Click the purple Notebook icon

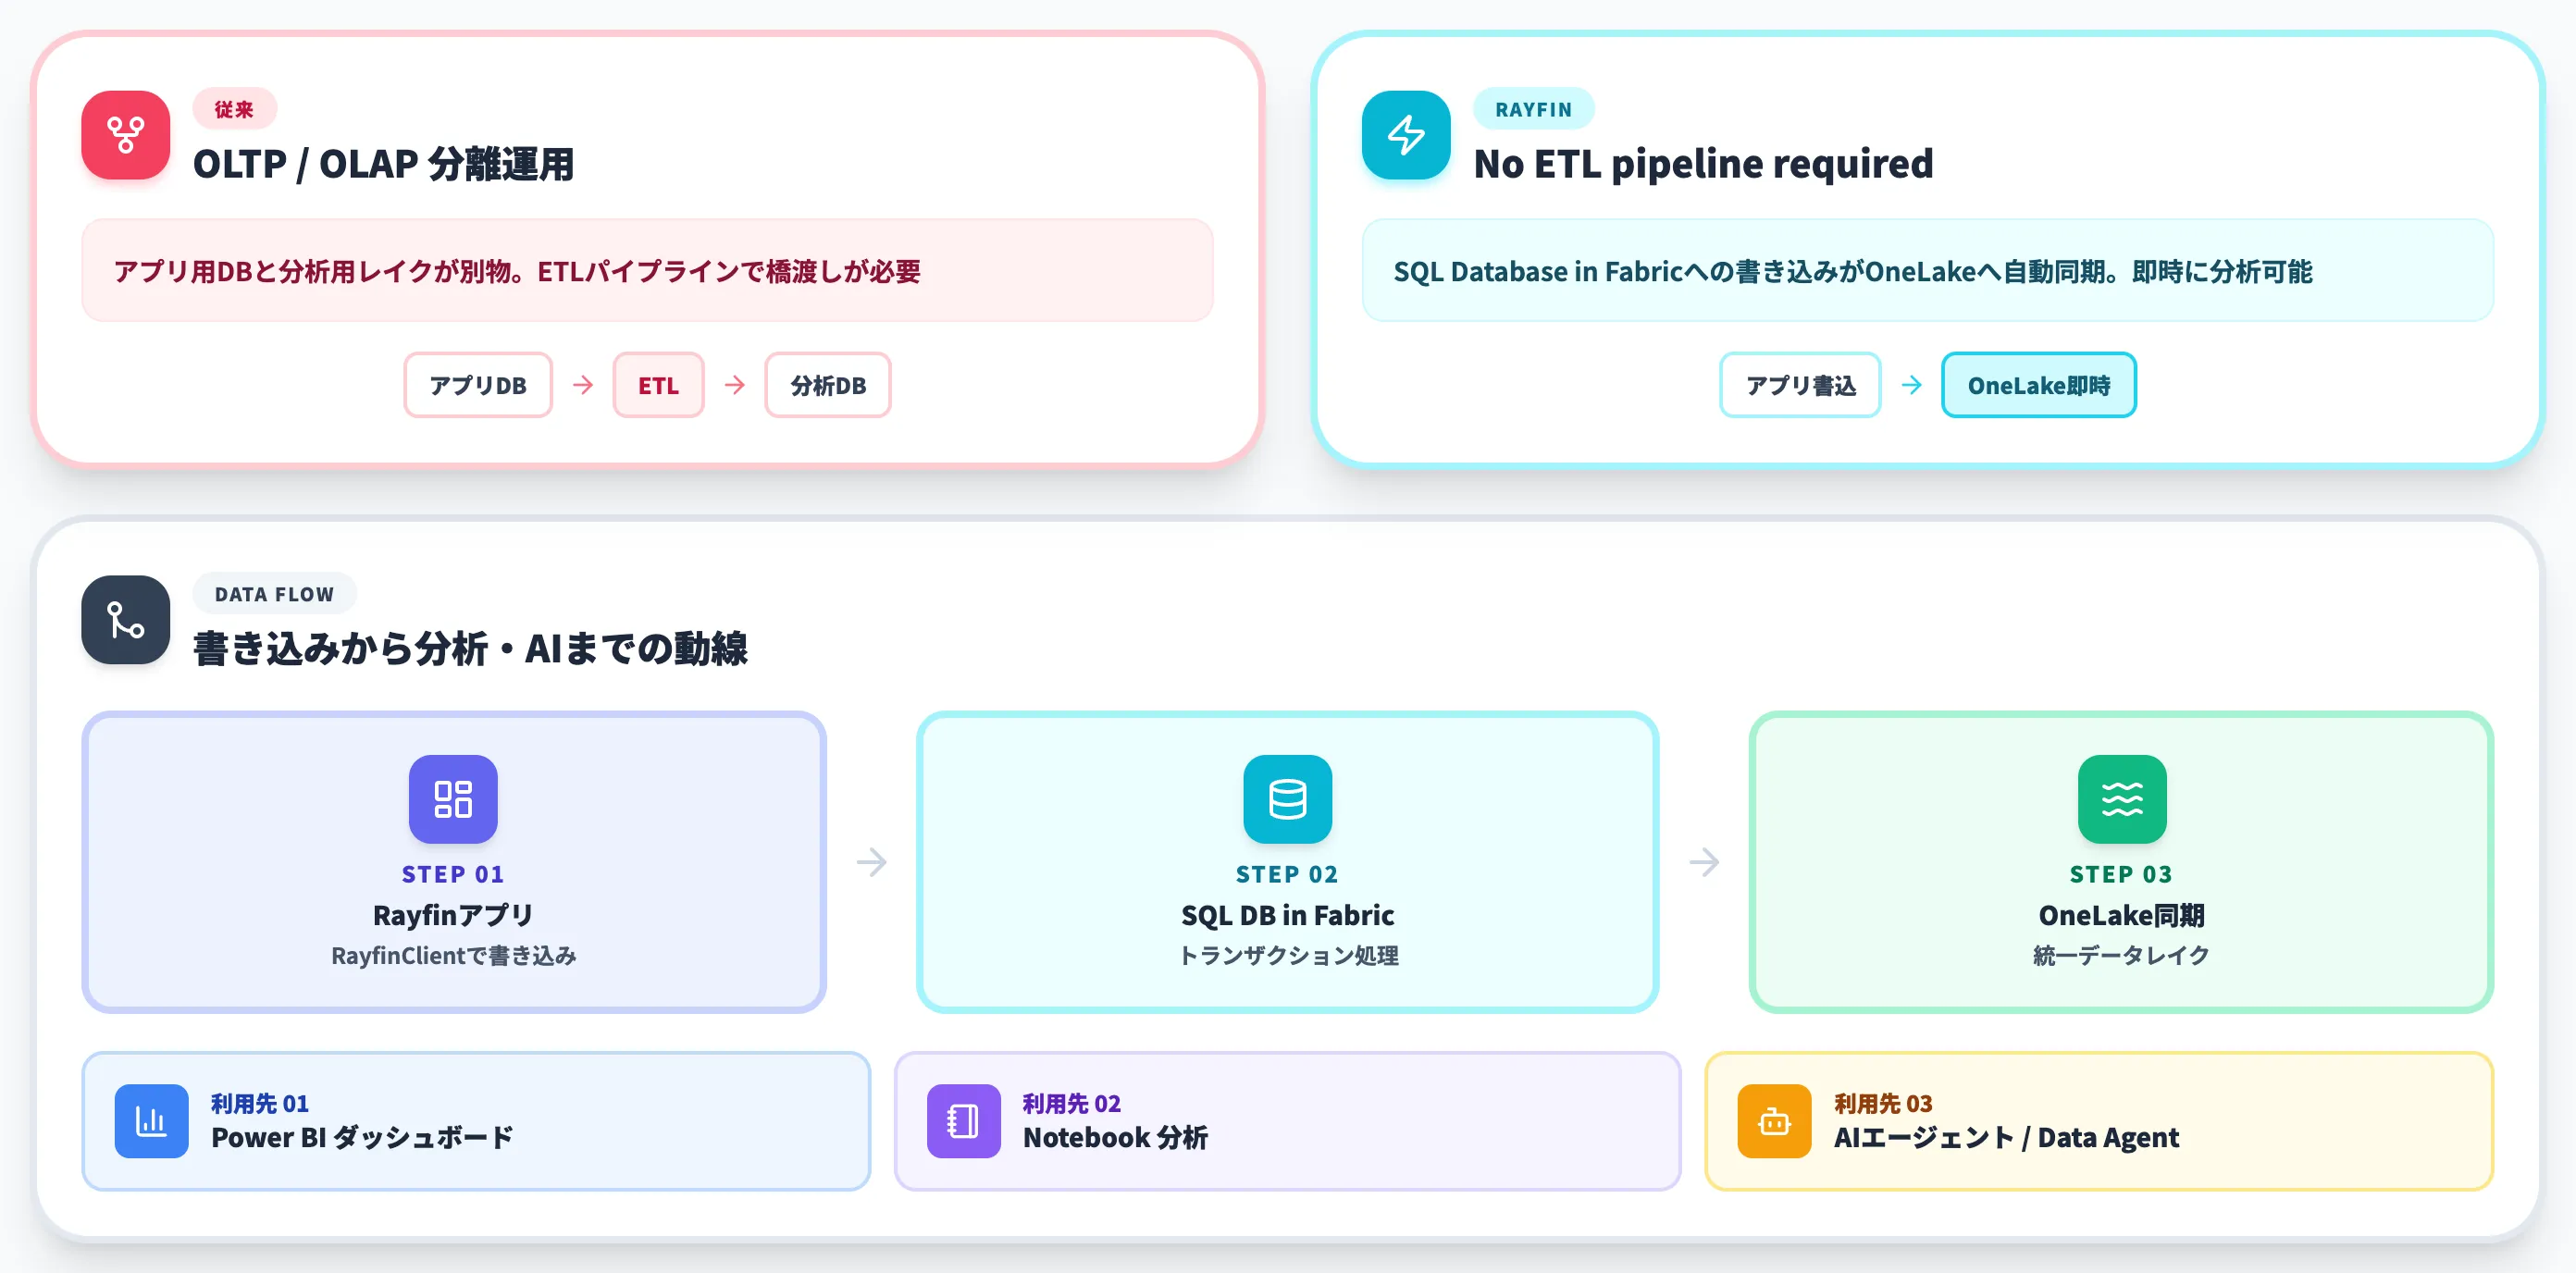(963, 1120)
